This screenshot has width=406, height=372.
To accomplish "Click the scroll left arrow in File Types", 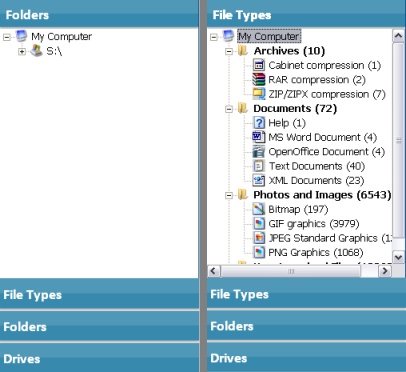I will [213, 271].
